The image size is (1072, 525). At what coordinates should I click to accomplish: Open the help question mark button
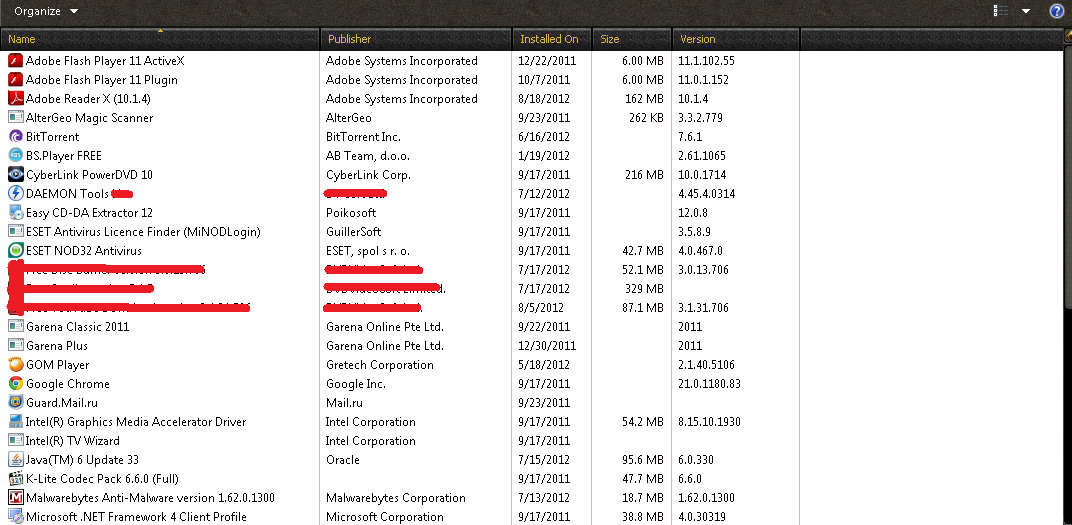coord(1057,11)
